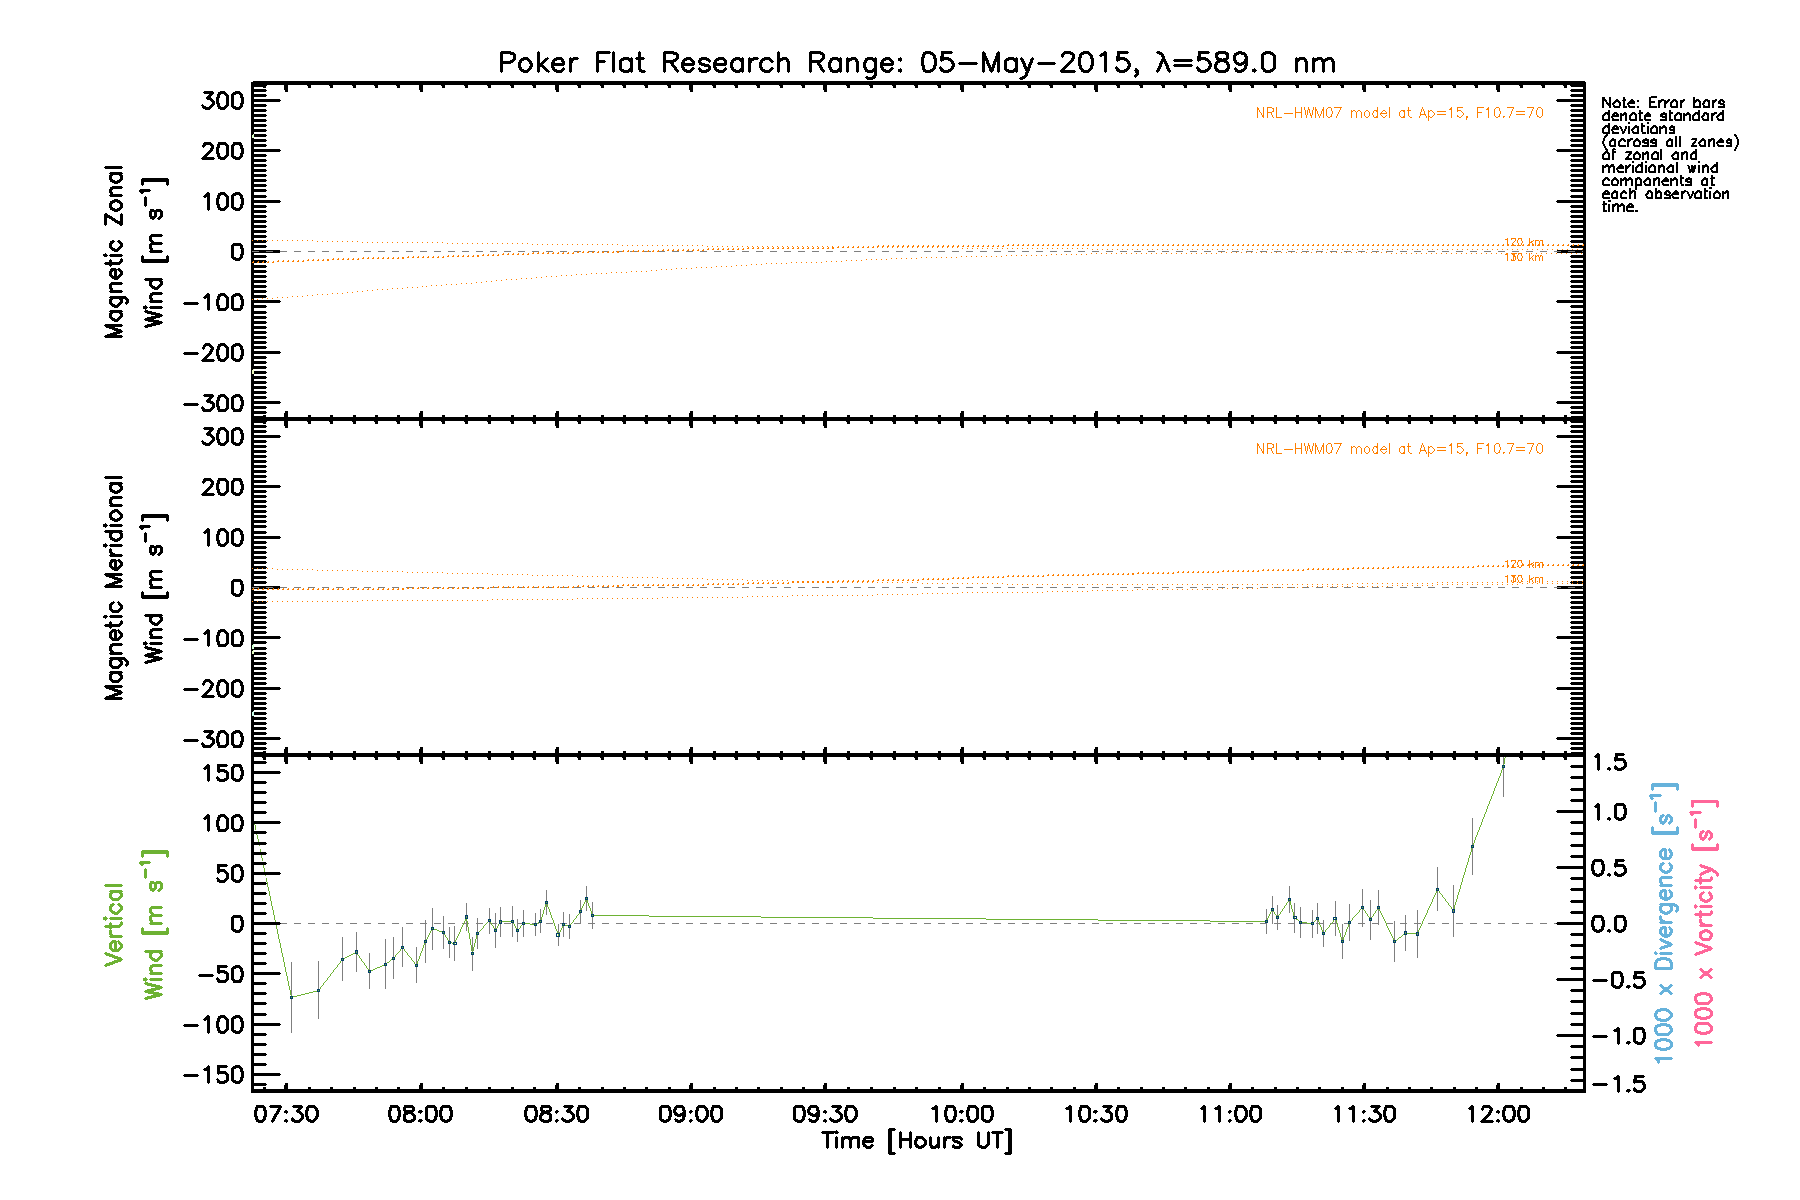Viewport: 1800px width, 1200px height.
Task: Click the Poker Flat Research Range plot title
Action: click(x=916, y=63)
